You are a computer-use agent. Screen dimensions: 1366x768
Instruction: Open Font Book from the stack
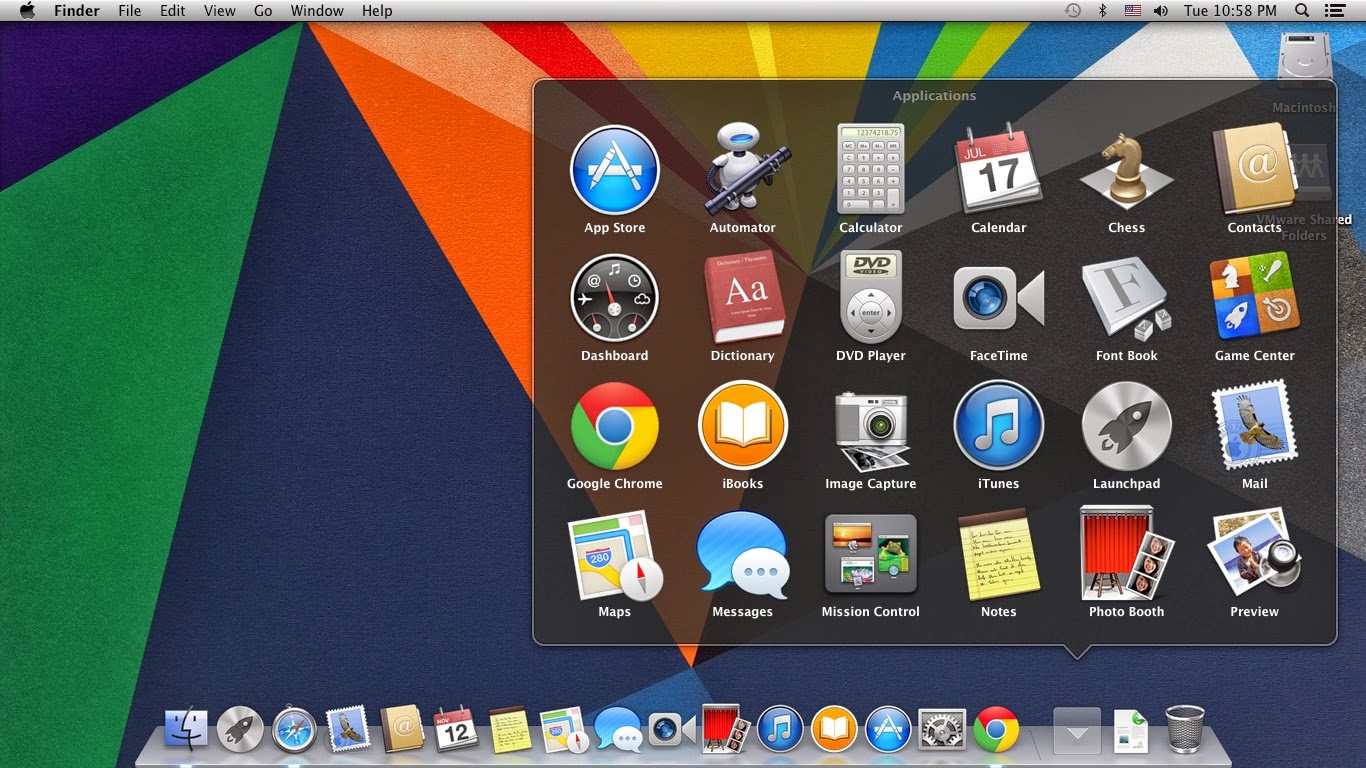click(x=1126, y=298)
